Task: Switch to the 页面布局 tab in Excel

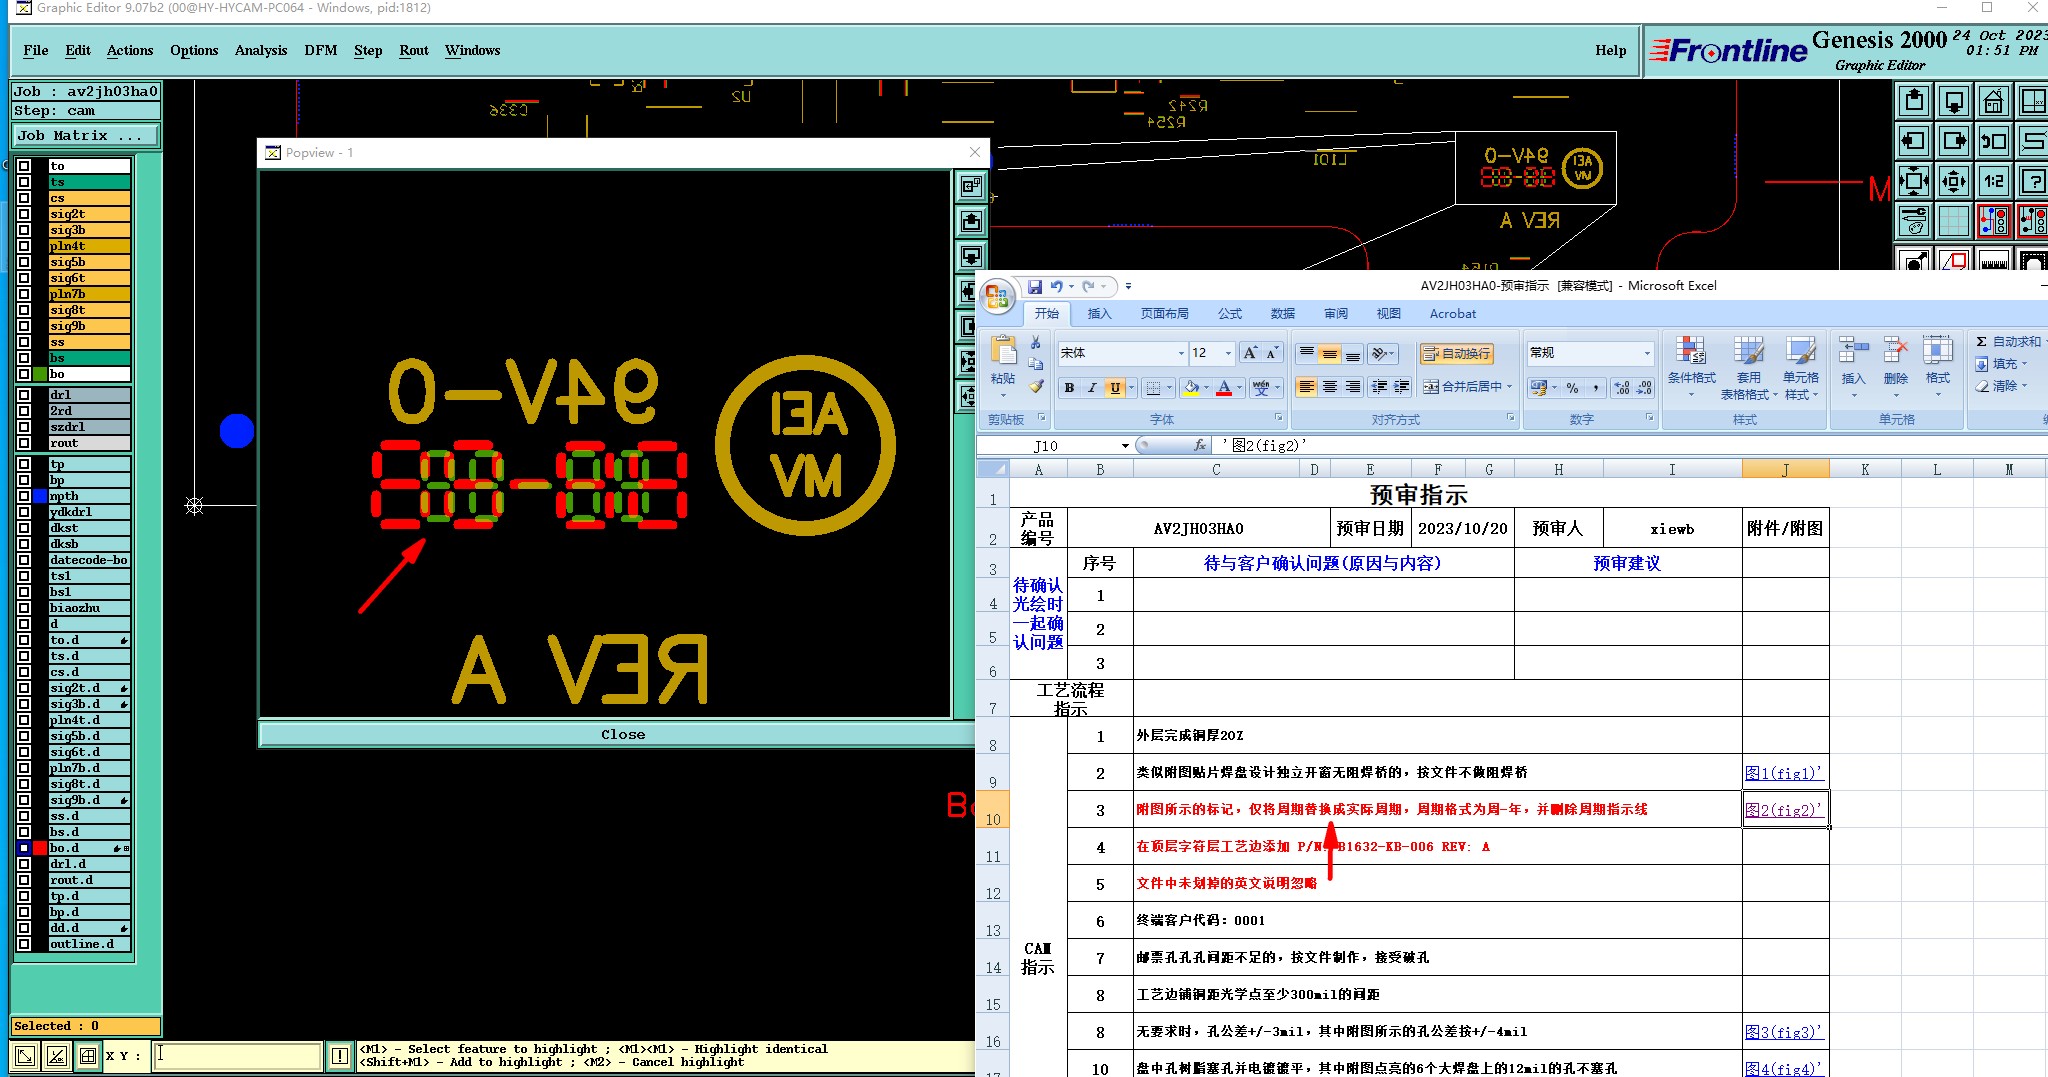Action: (1165, 314)
